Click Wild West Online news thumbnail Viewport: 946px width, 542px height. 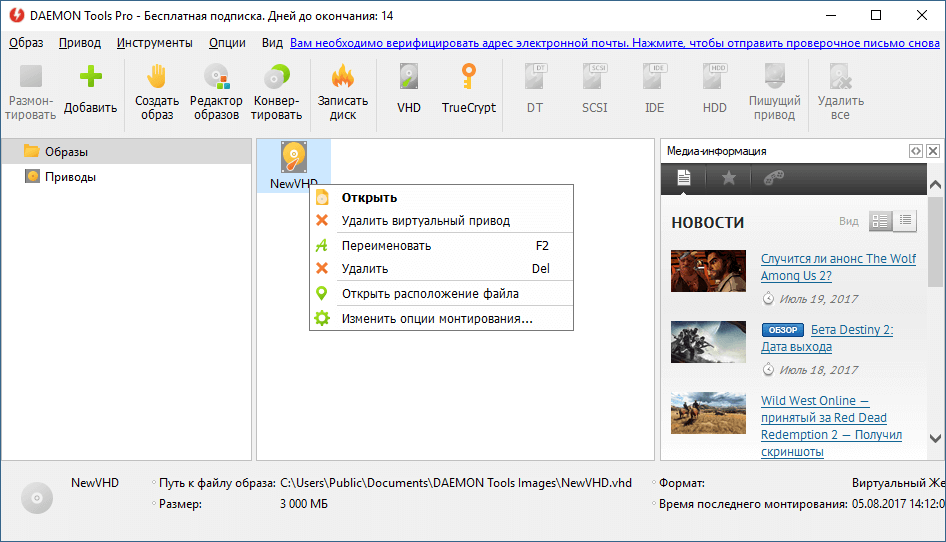pos(708,413)
